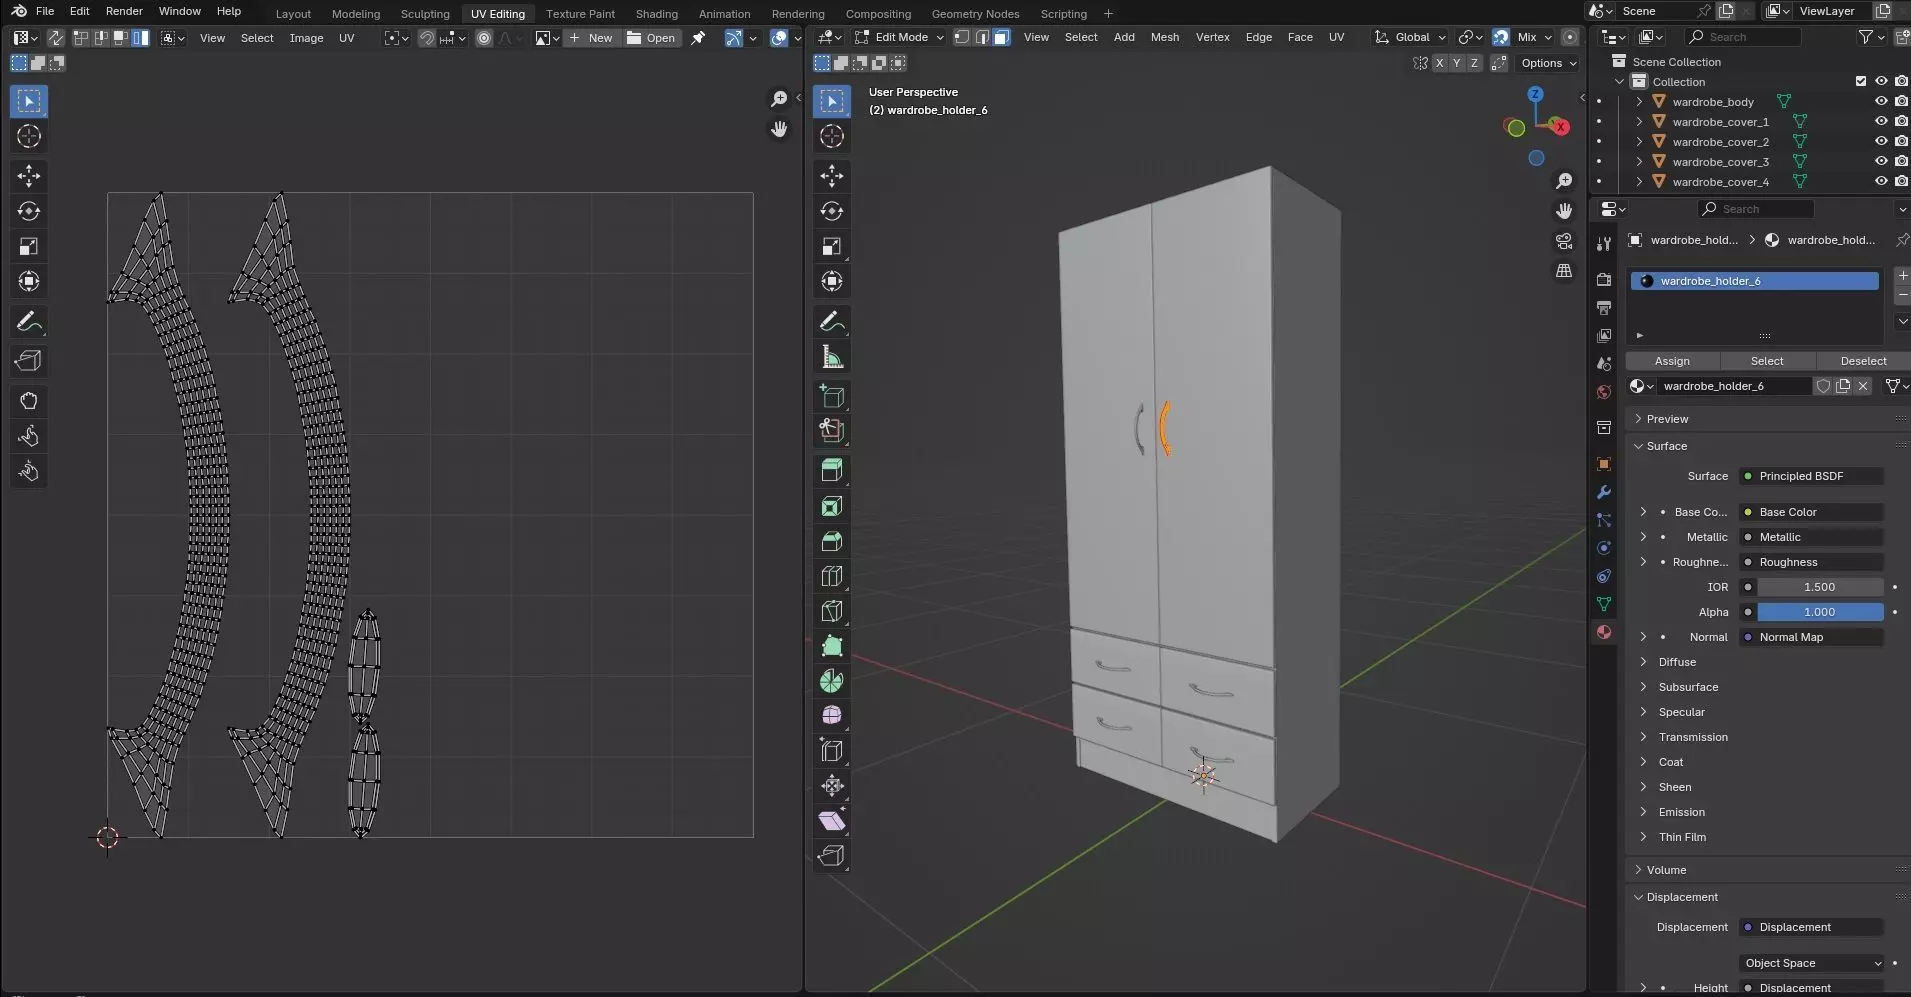The width and height of the screenshot is (1911, 997).
Task: Open the Render menu
Action: click(x=124, y=11)
